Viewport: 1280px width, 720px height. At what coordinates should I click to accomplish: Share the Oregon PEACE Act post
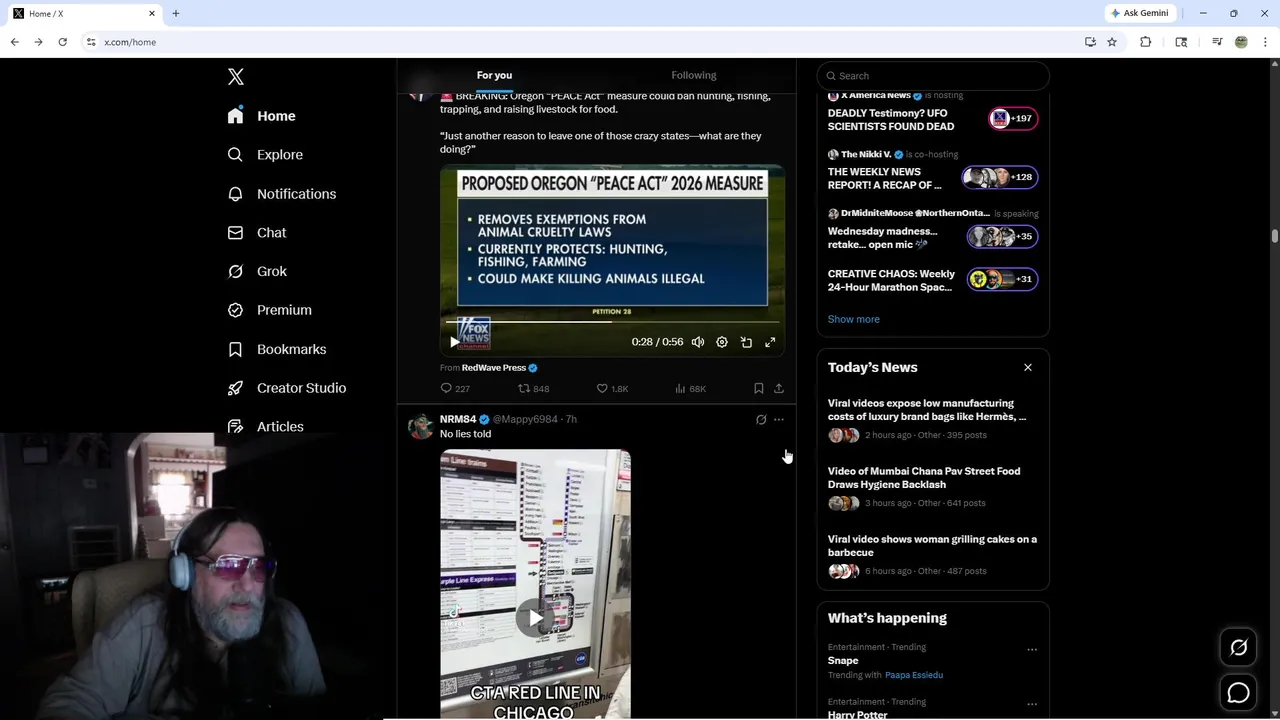tap(779, 388)
